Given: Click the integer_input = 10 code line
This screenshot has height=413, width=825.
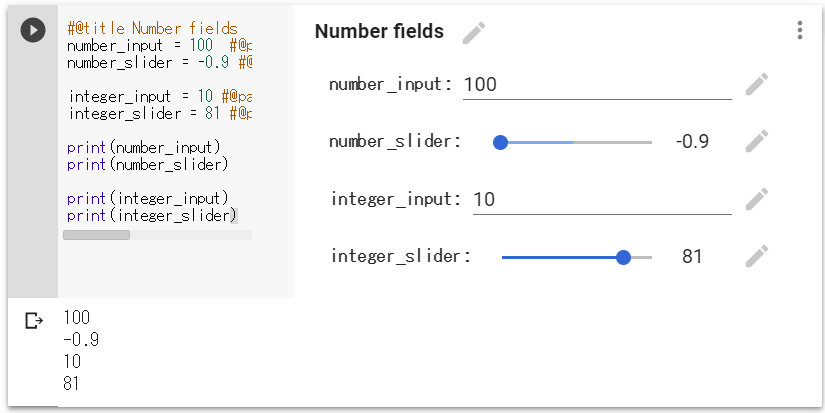Looking at the screenshot, I should pos(150,96).
